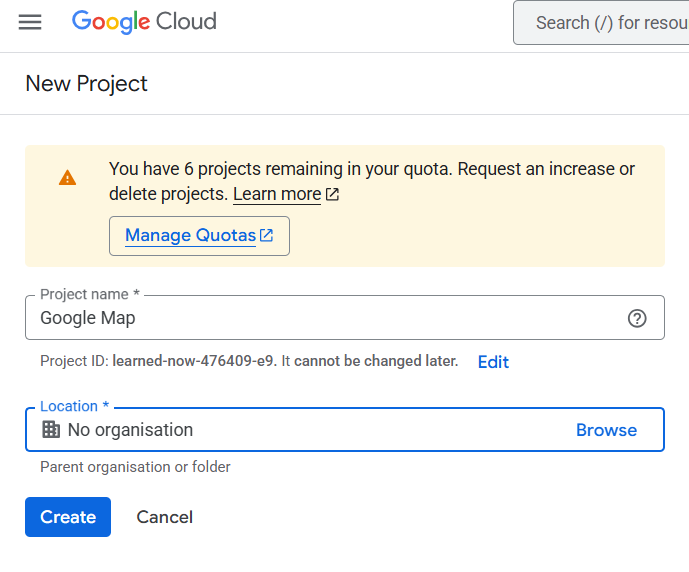Click the organisation building icon in Location
The image size is (689, 572).
pos(51,430)
